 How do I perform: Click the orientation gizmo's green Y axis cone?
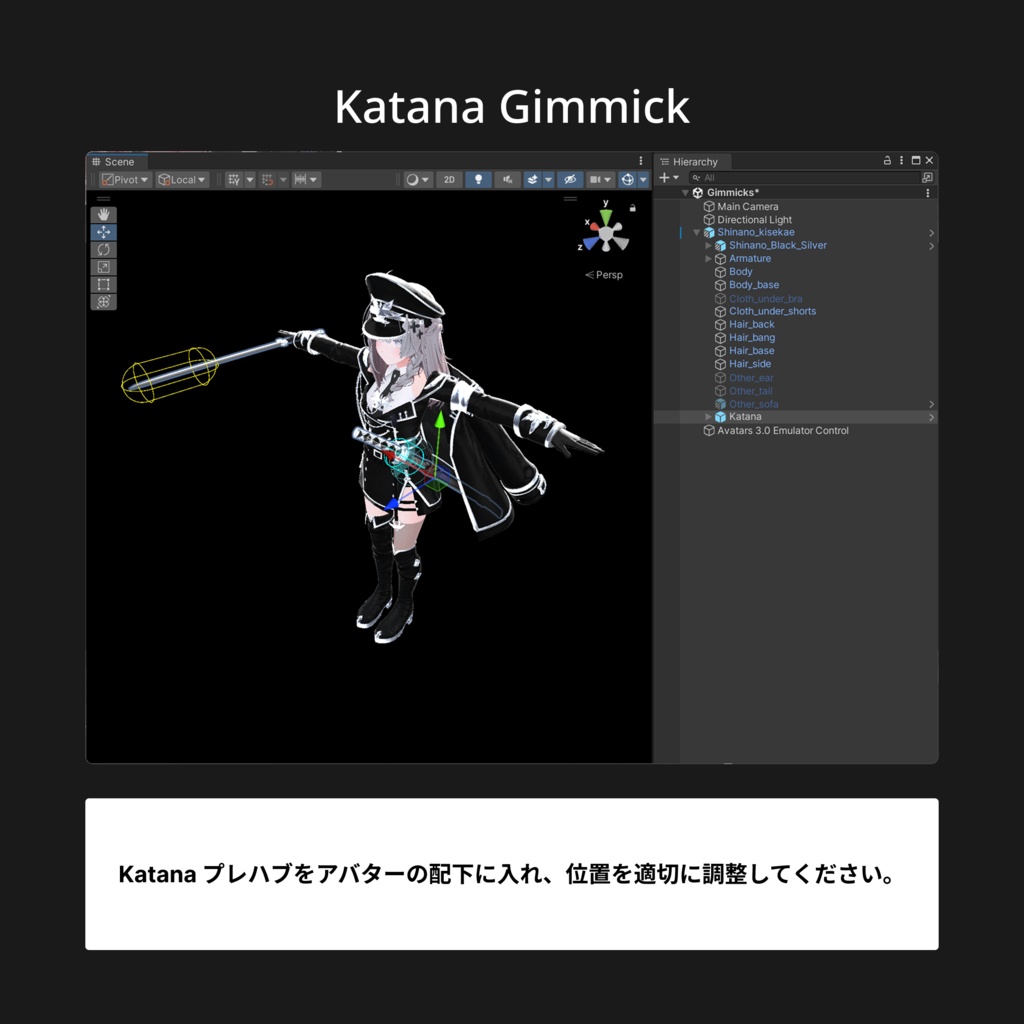point(607,217)
